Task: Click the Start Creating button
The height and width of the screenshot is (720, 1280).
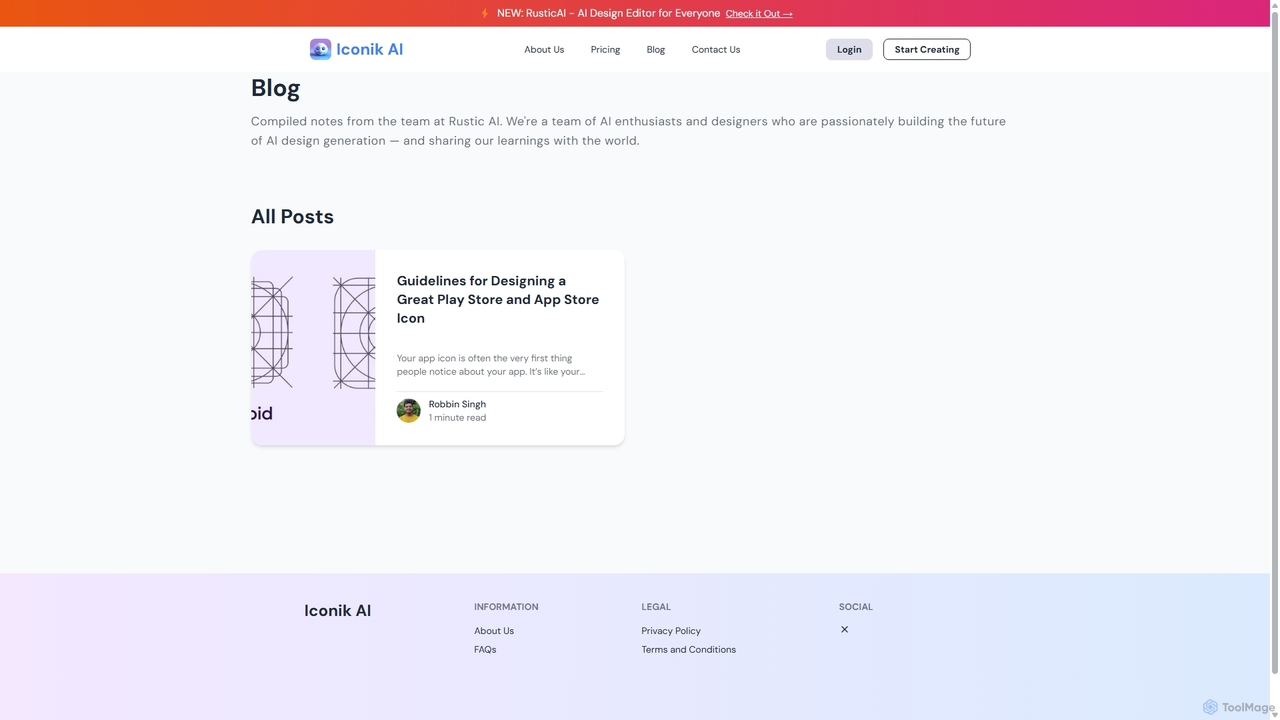Action: (x=927, y=49)
